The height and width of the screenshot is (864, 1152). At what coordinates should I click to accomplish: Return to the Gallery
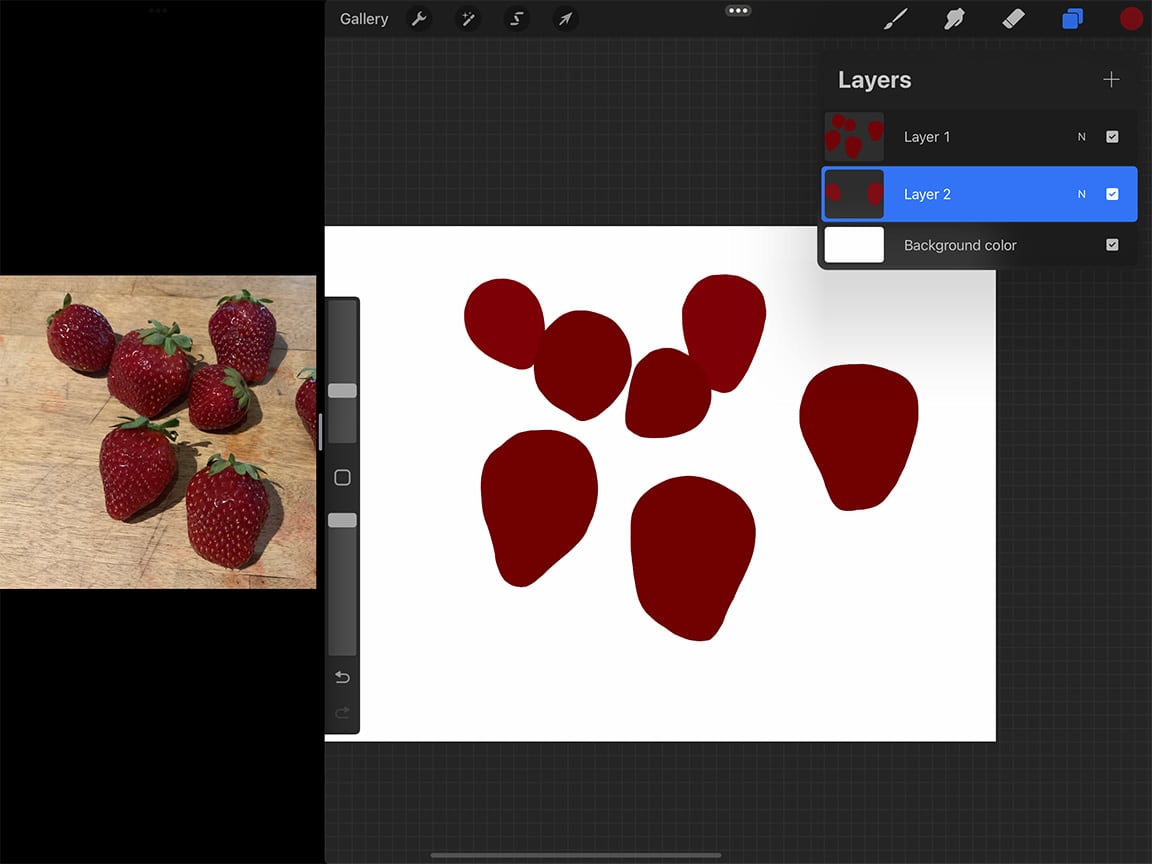point(363,18)
